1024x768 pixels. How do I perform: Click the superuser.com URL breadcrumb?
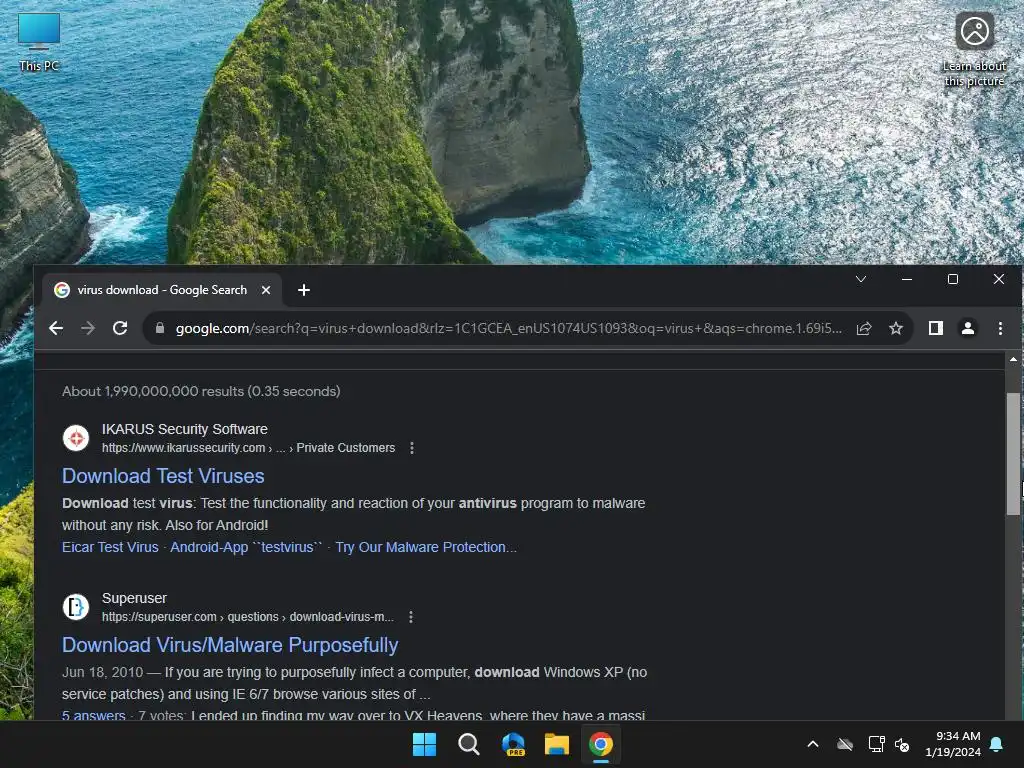pos(248,616)
